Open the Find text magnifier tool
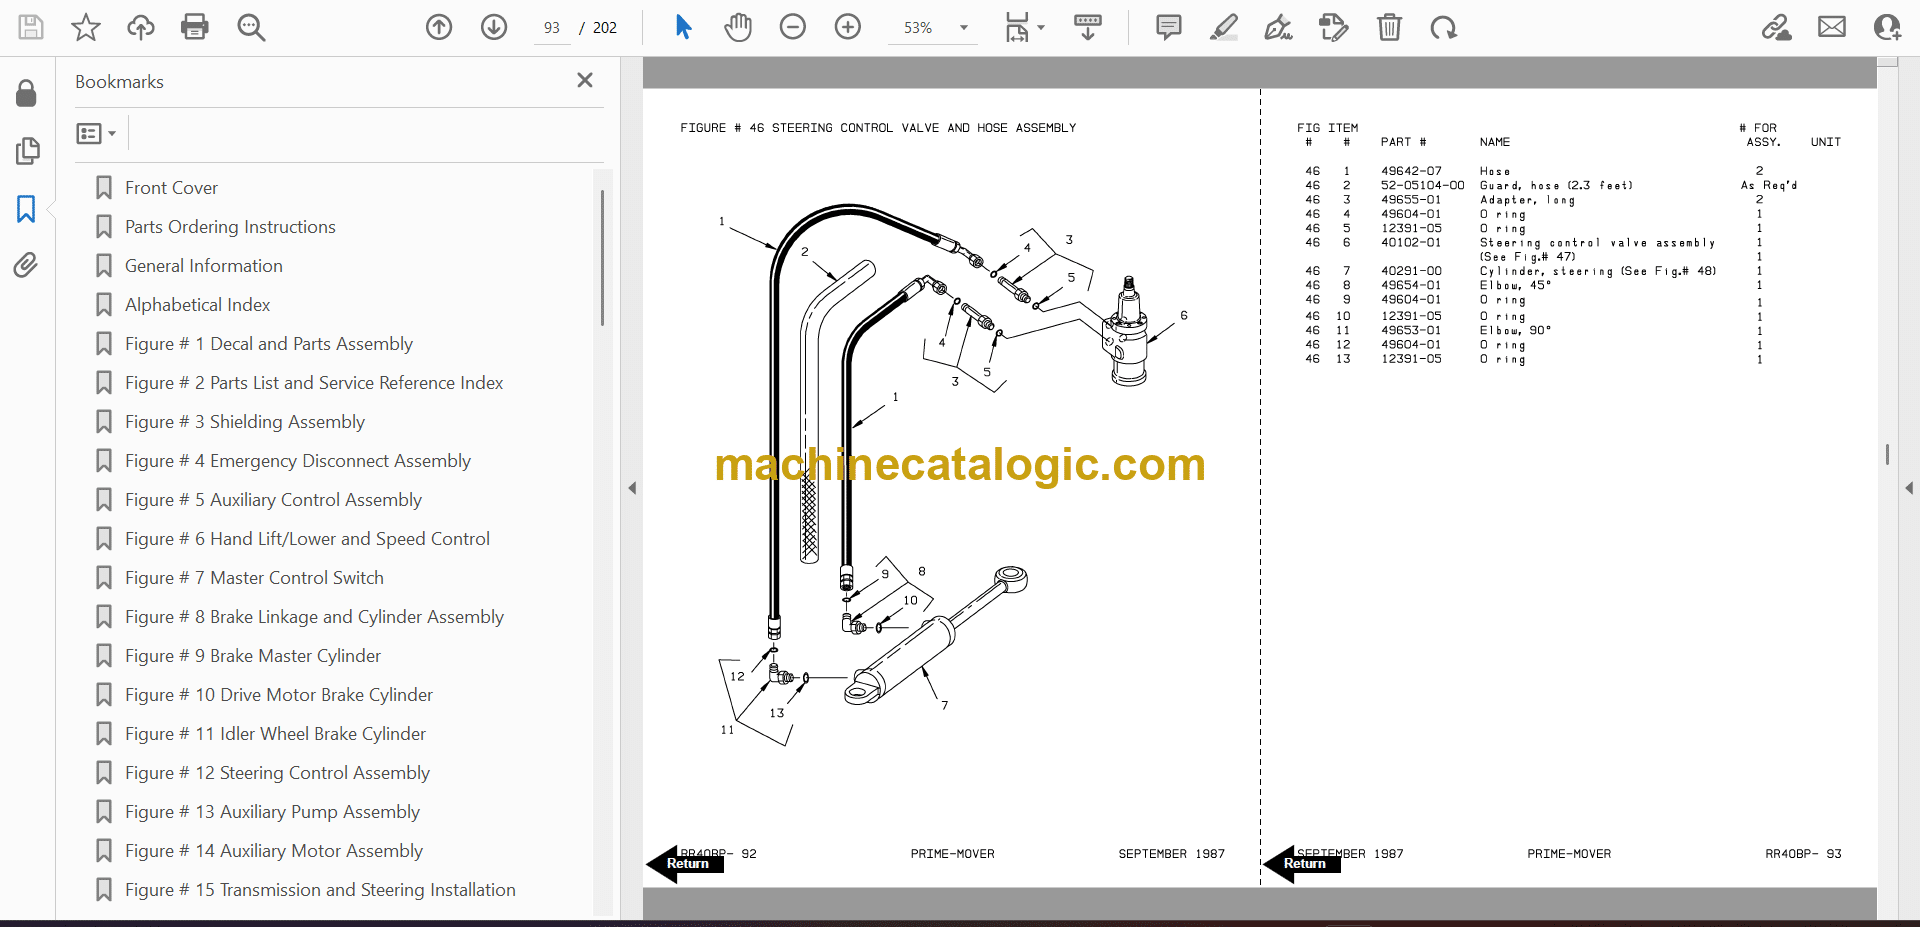Viewport: 1920px width, 927px height. (251, 27)
